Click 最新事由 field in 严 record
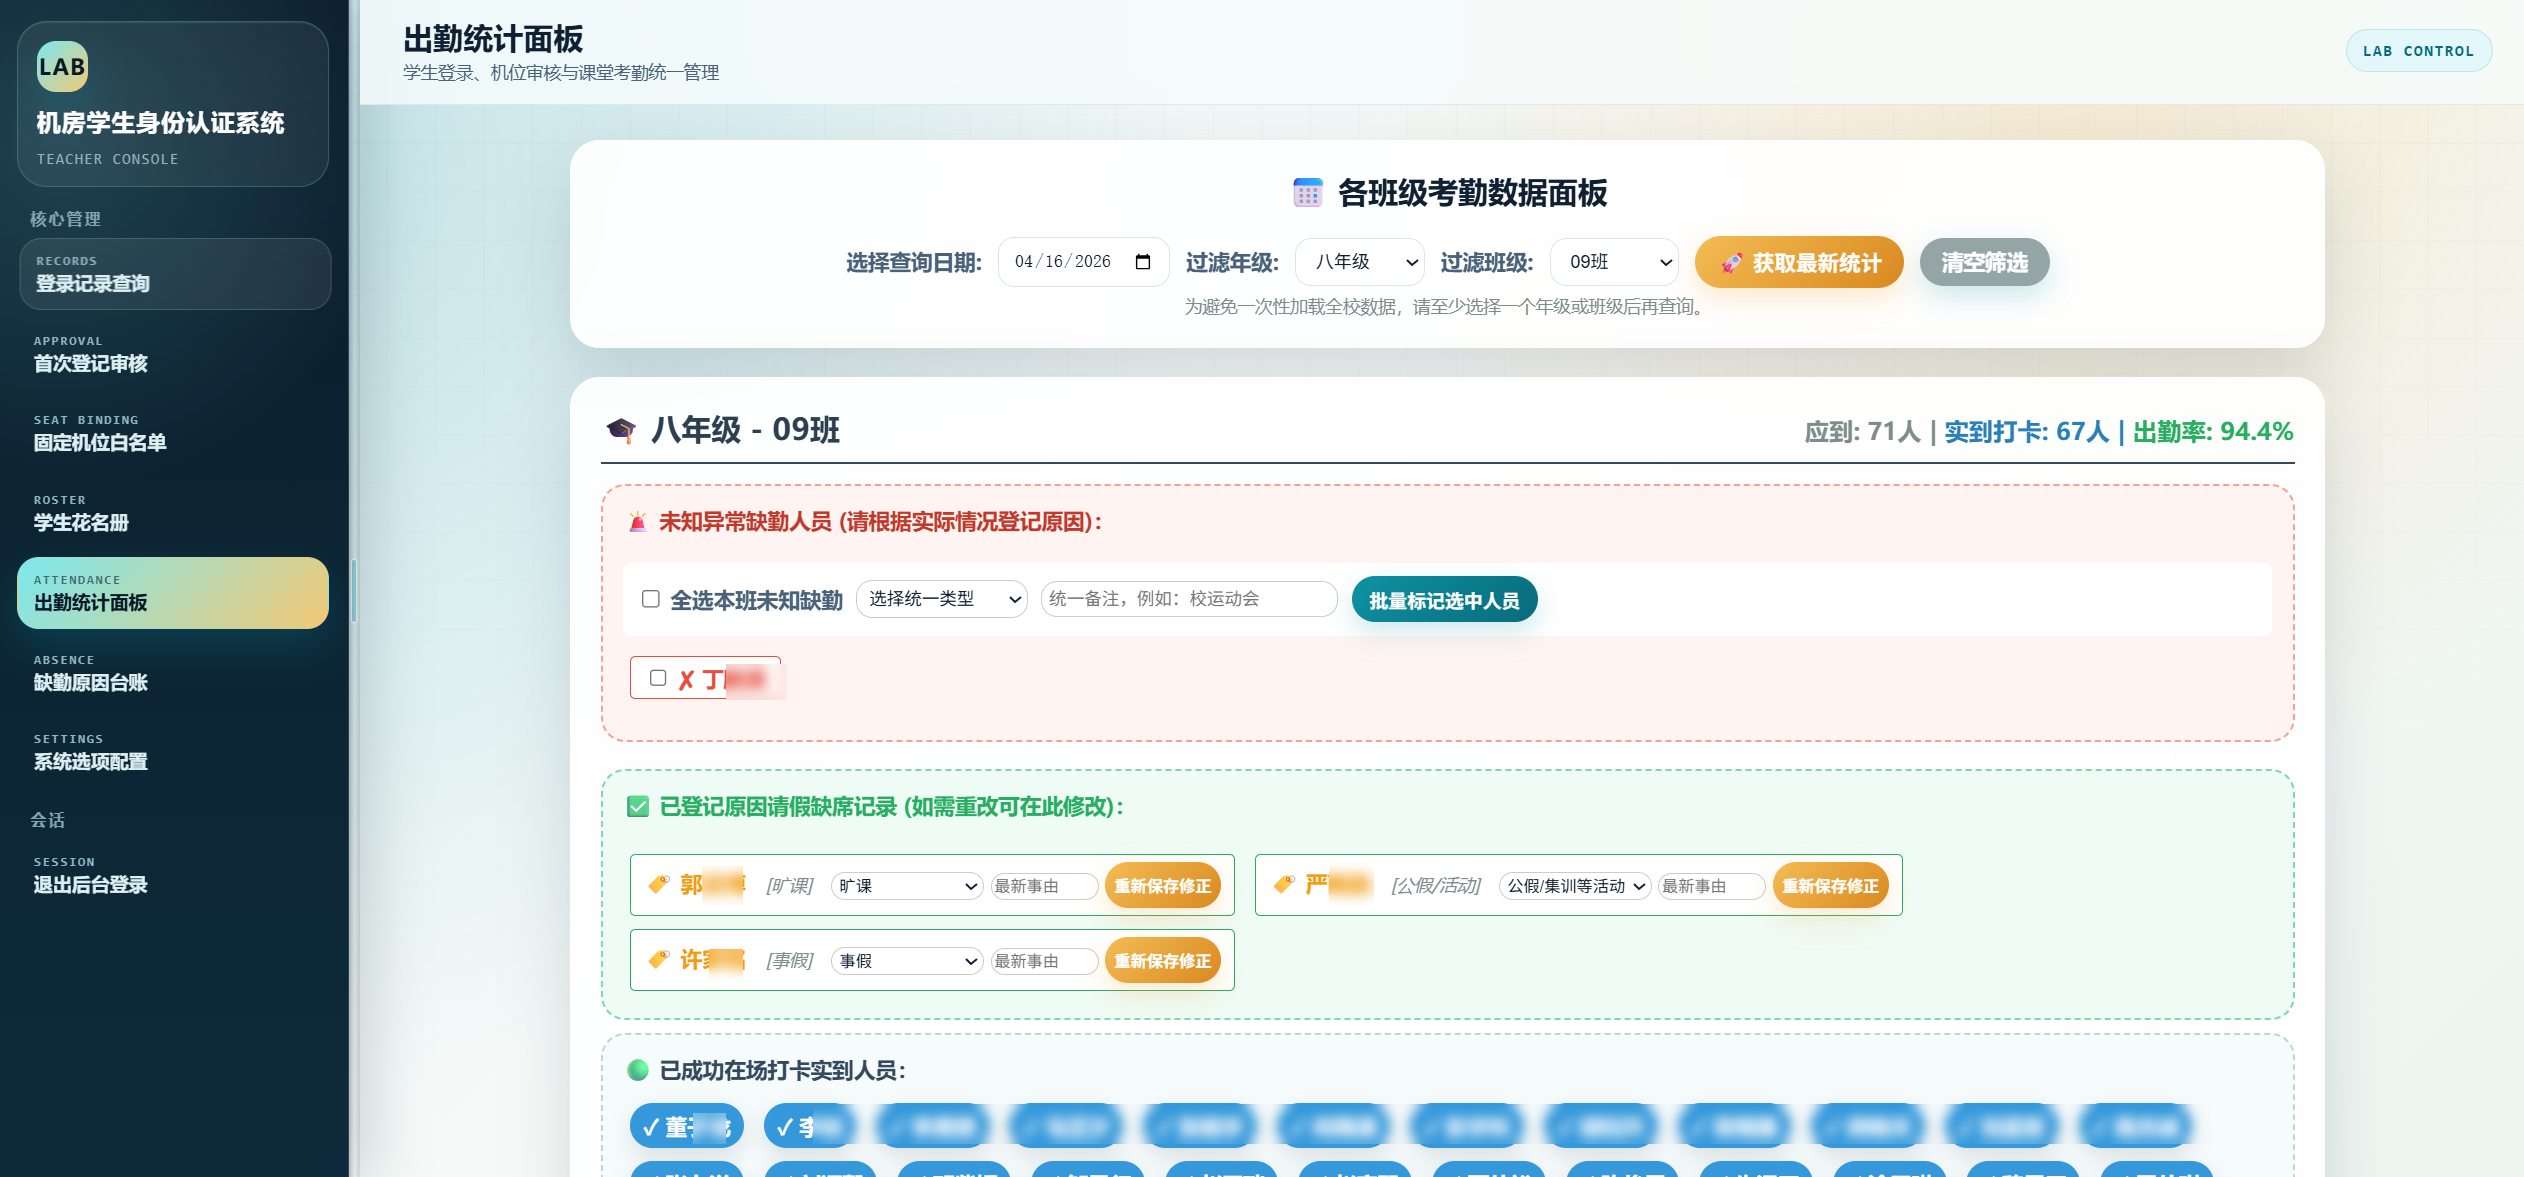 point(1712,886)
